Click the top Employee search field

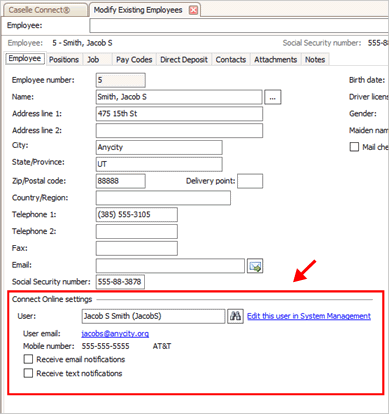[x=239, y=25]
